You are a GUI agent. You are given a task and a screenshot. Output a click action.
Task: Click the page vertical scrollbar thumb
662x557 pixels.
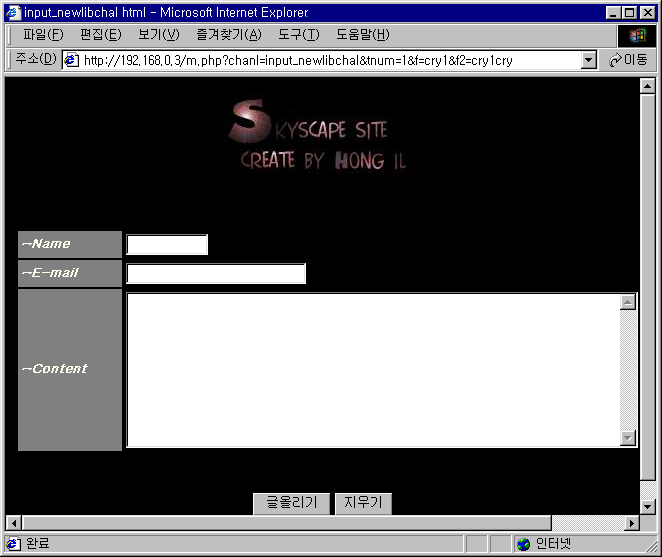(x=648, y=287)
